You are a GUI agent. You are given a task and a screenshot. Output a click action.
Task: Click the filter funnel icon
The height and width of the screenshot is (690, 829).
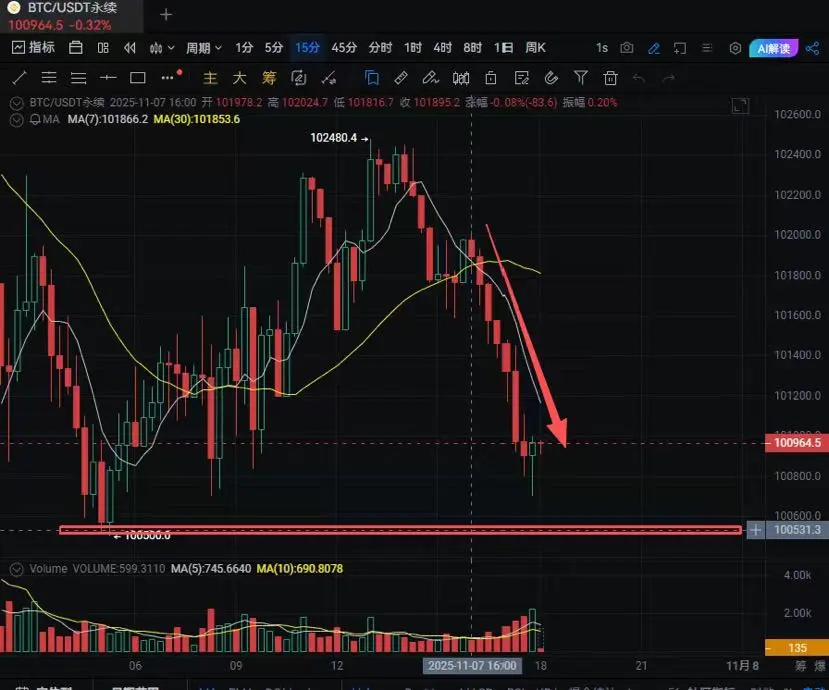(581, 78)
